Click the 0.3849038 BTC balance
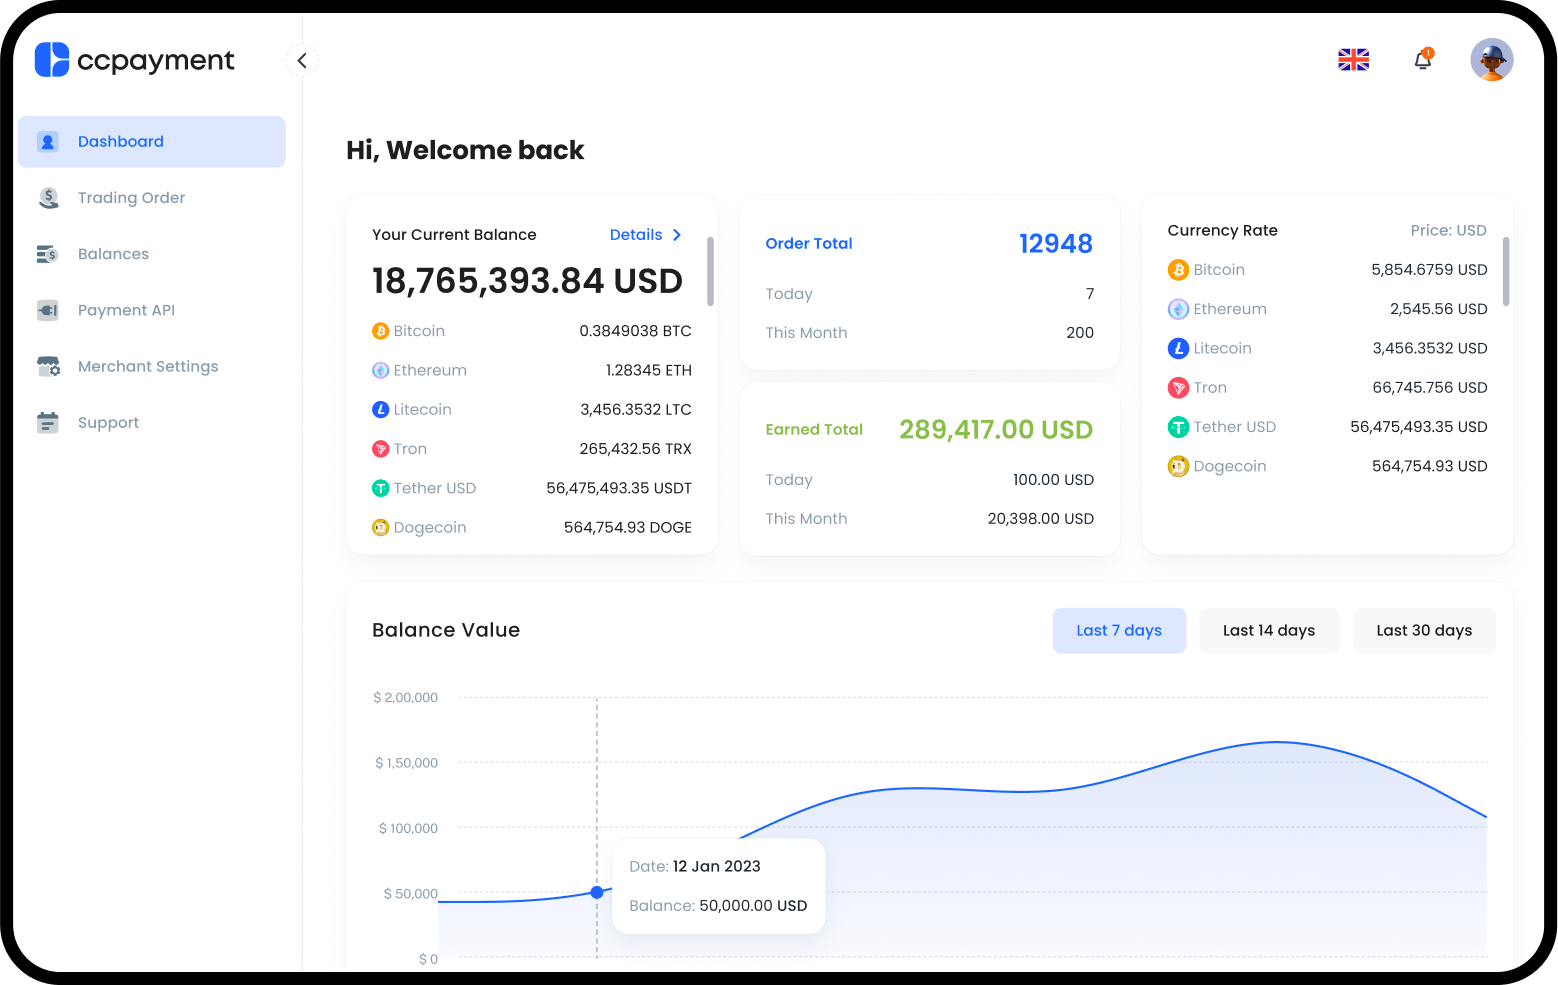 pyautogui.click(x=635, y=331)
